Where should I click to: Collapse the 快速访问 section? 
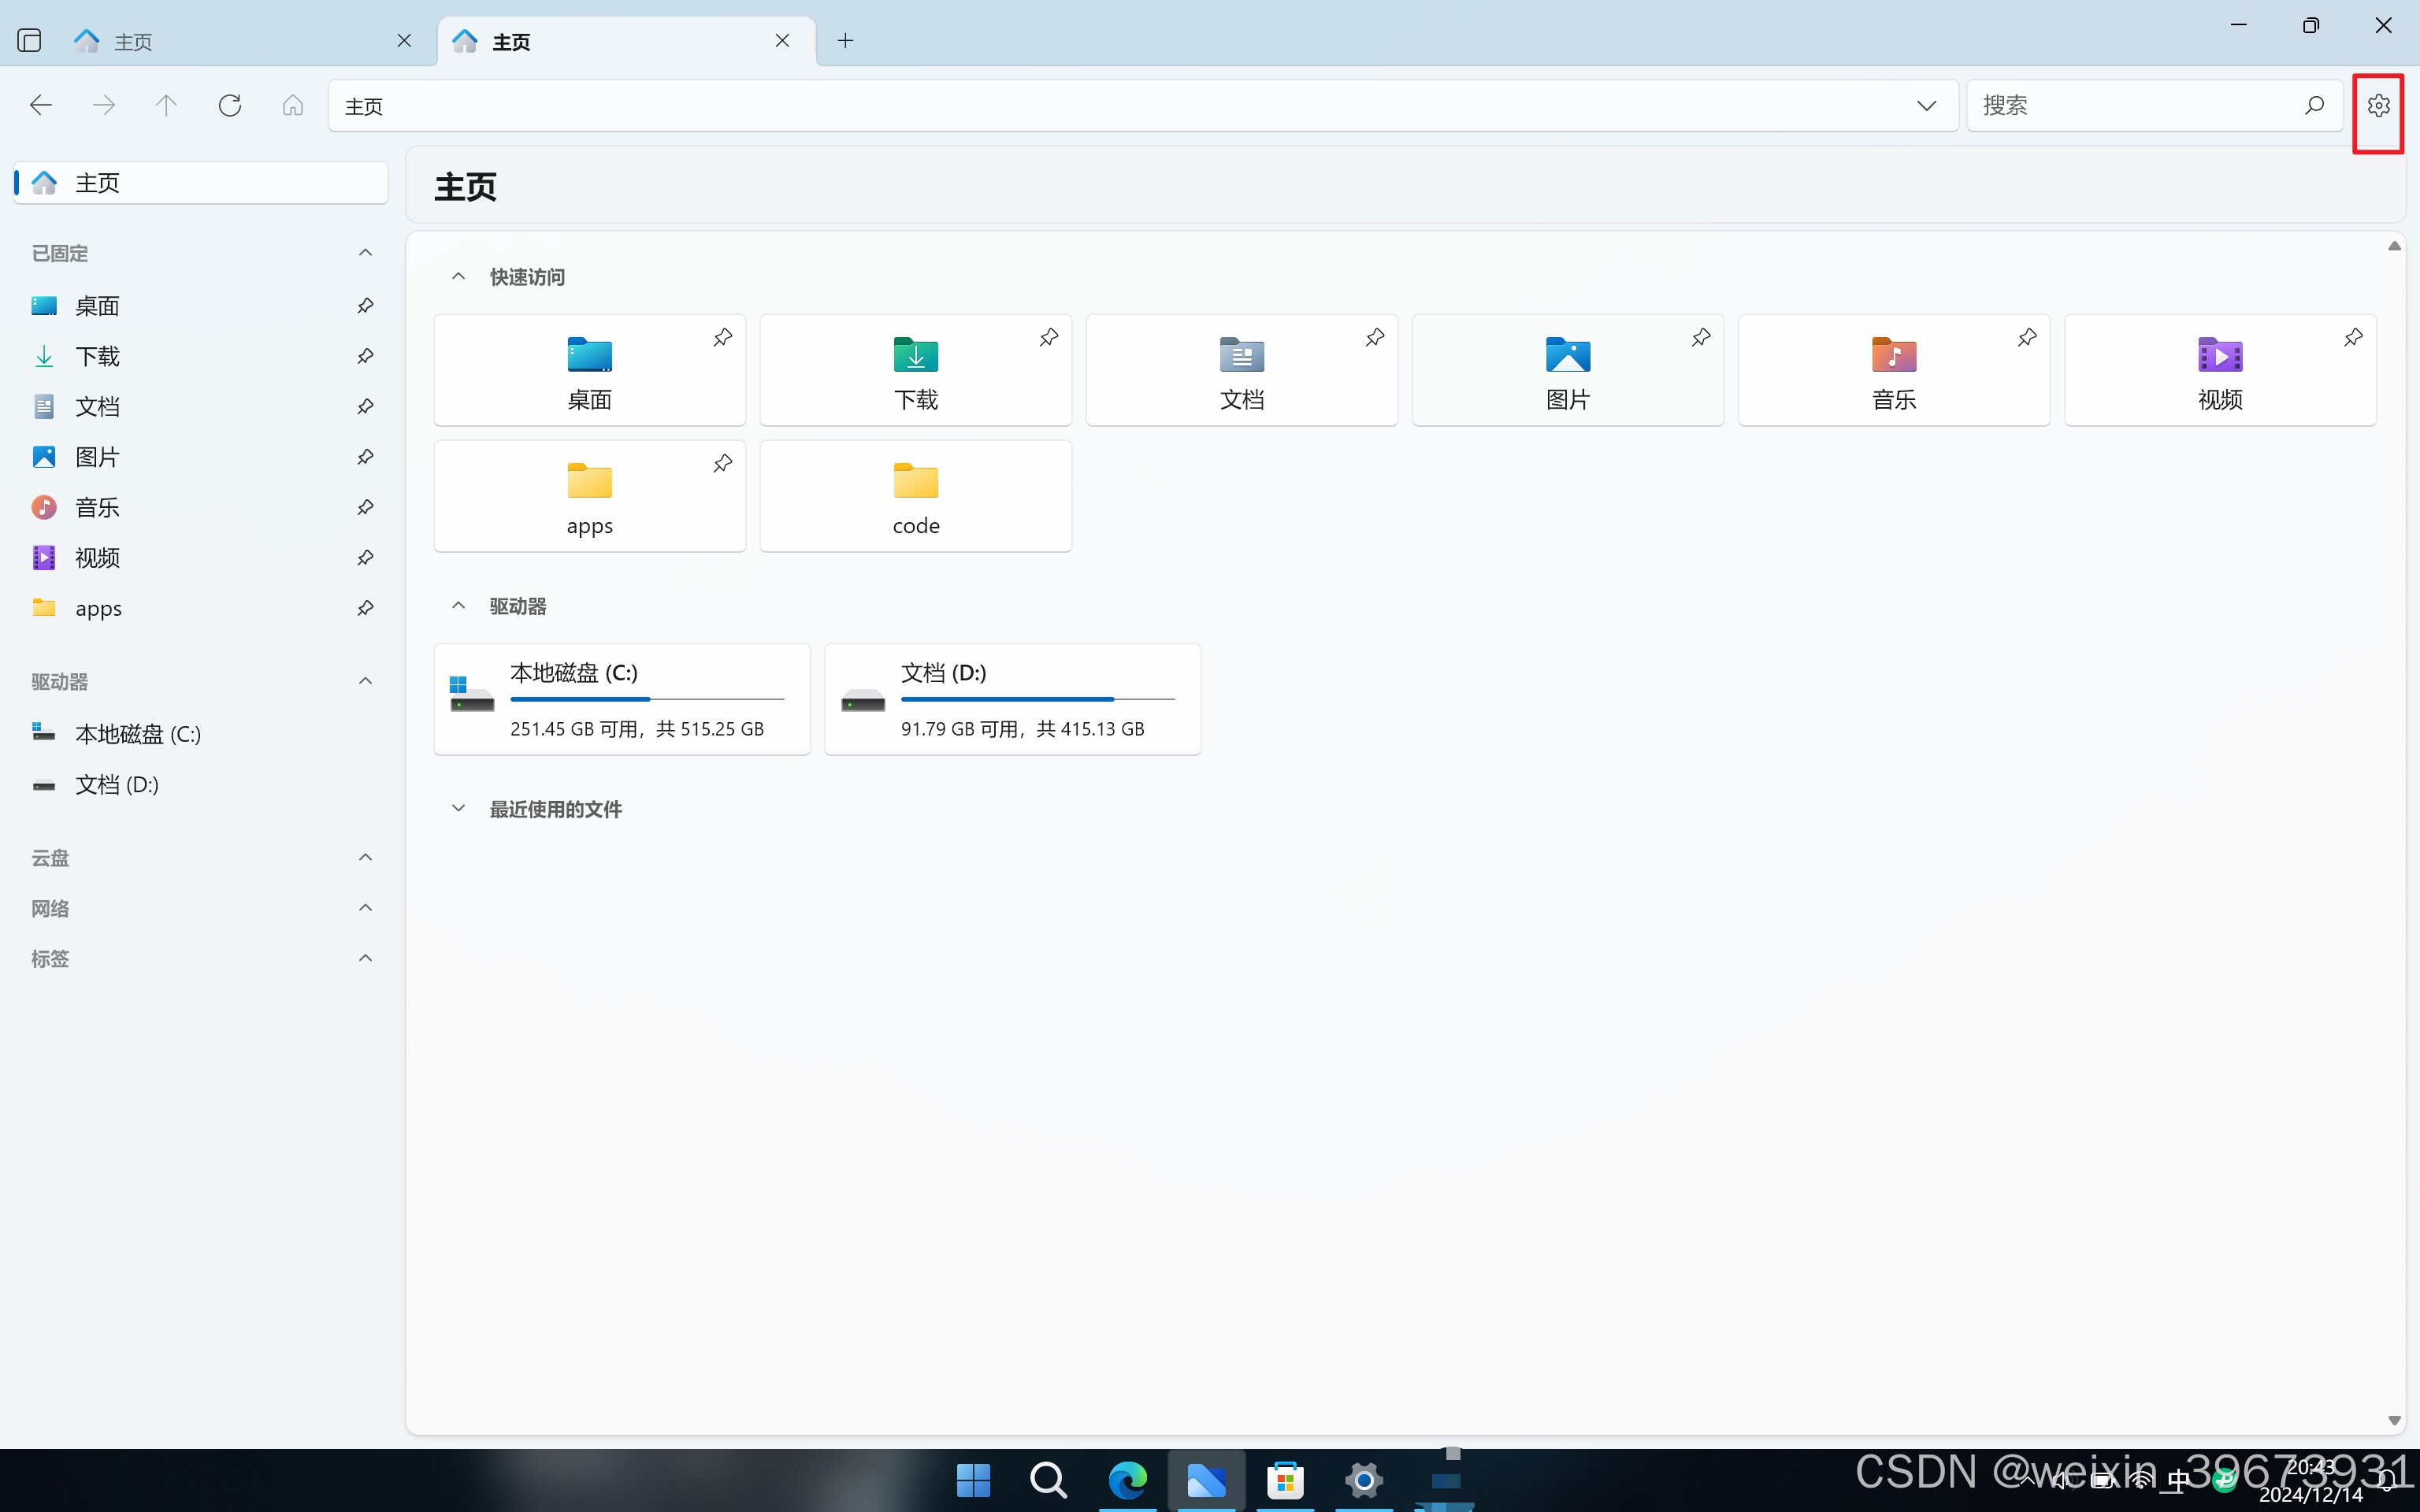[458, 277]
